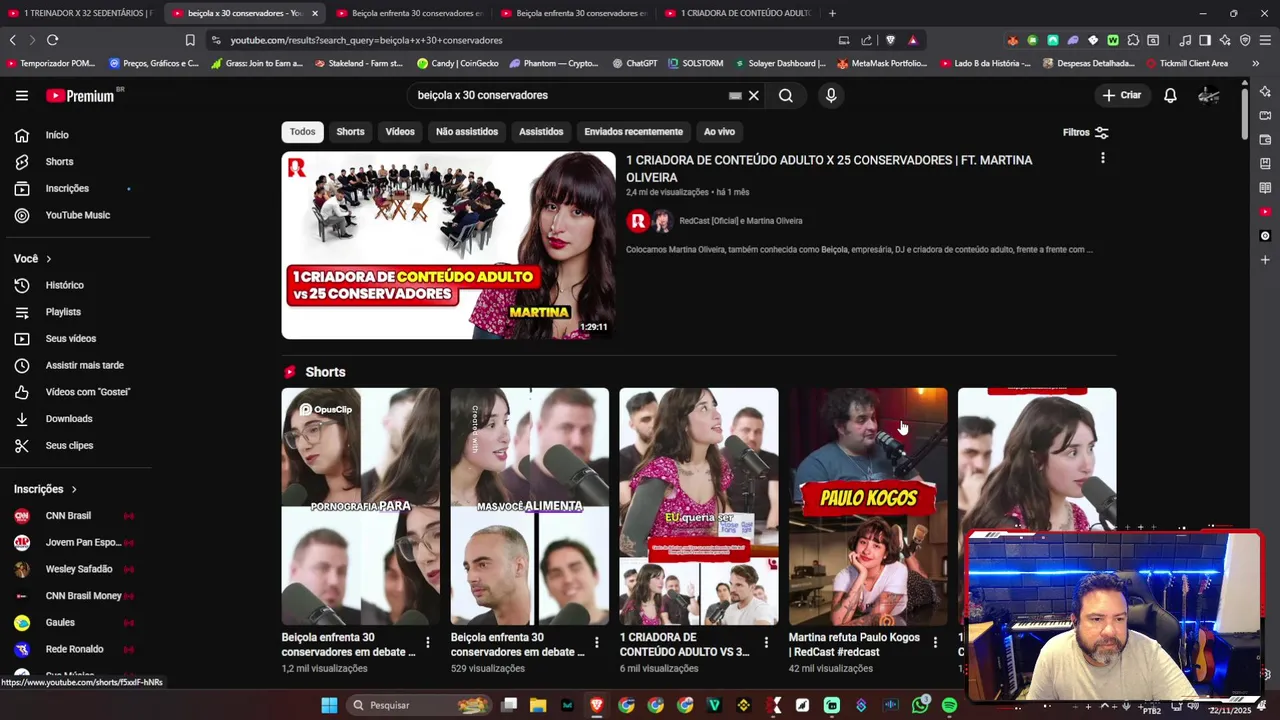Screen dimensions: 1280x720
Task: Toggle the browser sidebar panel icon
Action: [x=1205, y=40]
